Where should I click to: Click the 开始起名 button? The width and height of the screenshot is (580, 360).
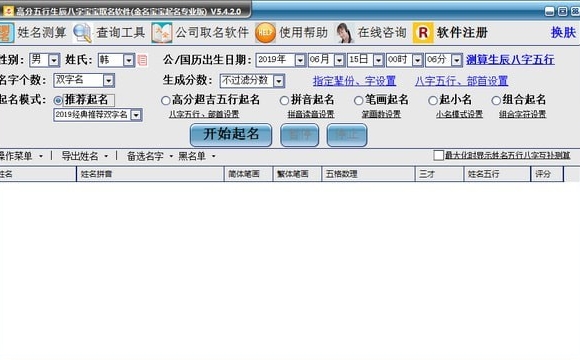(231, 135)
